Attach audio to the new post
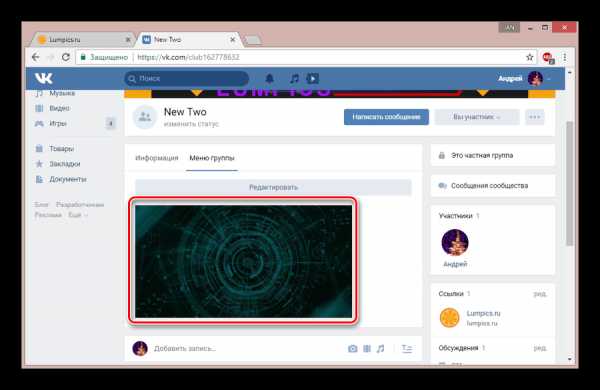 (380, 349)
